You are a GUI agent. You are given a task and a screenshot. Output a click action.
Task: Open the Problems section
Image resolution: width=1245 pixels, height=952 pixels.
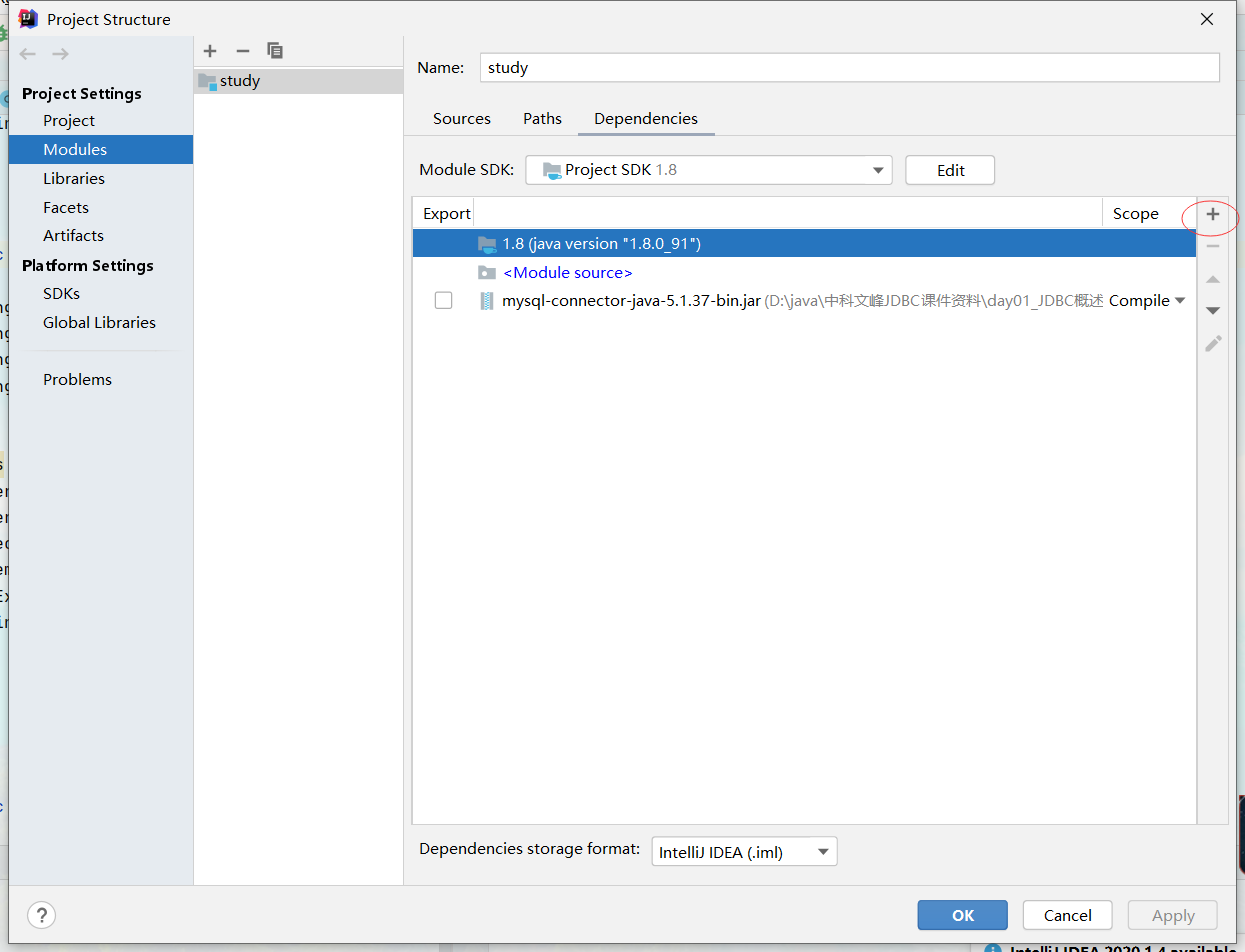(77, 380)
